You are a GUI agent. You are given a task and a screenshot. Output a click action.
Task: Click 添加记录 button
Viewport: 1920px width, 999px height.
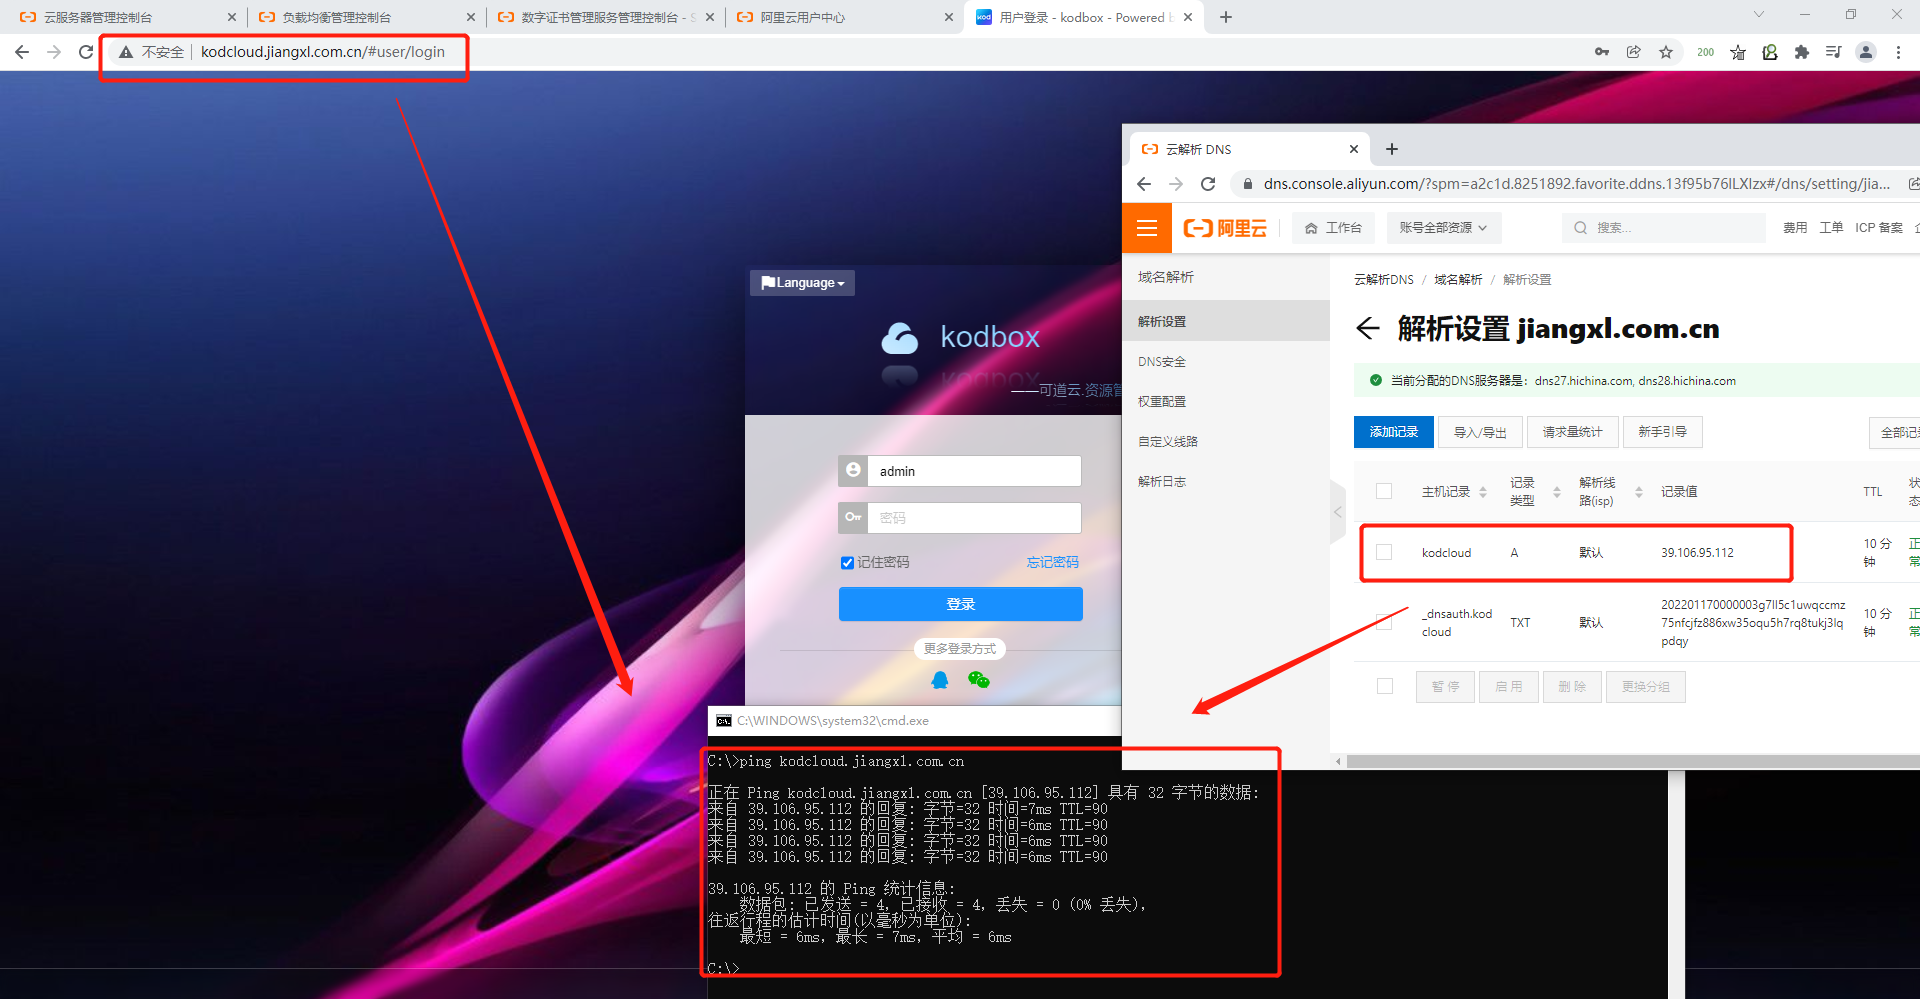[x=1394, y=432]
